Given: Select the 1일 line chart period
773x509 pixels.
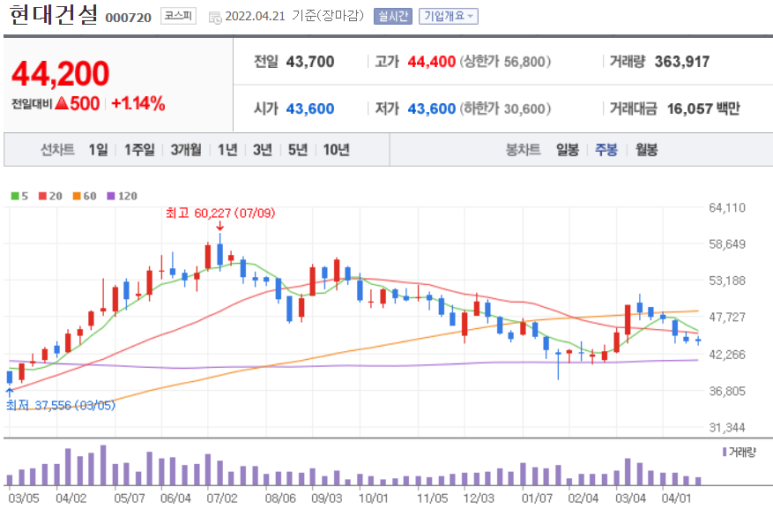Looking at the screenshot, I should [98, 150].
